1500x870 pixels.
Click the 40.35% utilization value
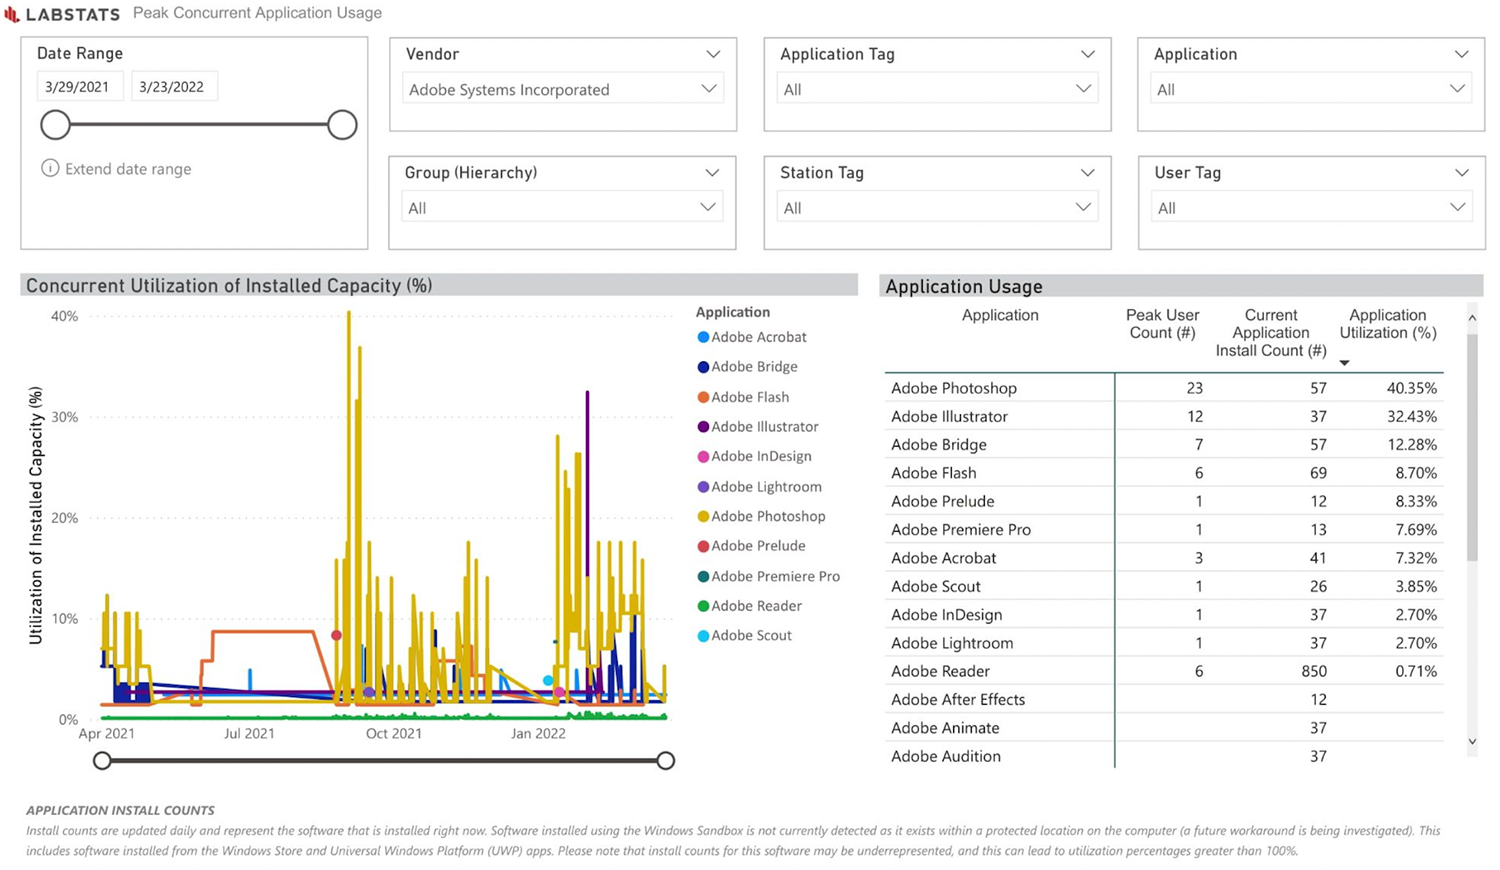pyautogui.click(x=1412, y=388)
